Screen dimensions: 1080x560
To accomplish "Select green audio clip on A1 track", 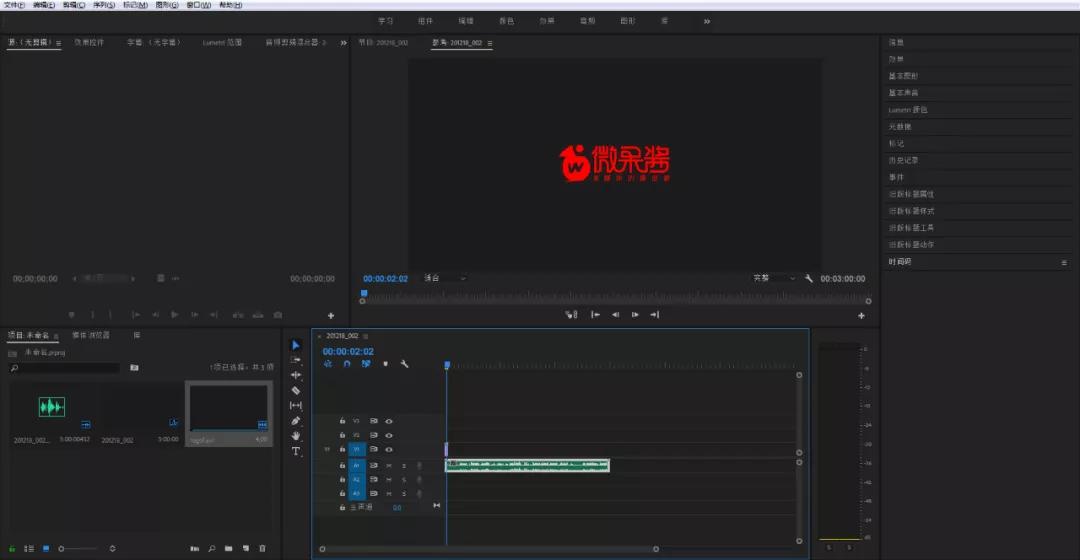I will pos(528,466).
